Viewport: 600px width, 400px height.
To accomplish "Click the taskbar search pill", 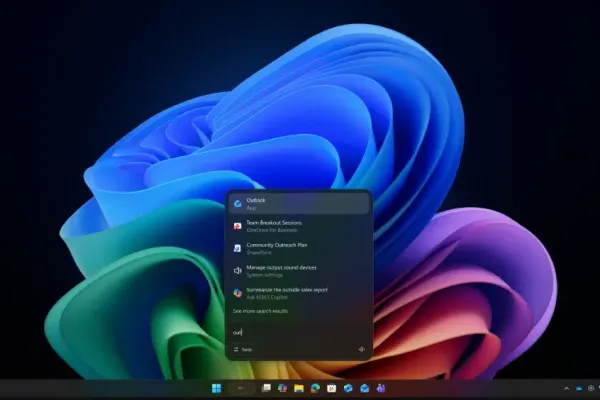I will pyautogui.click(x=241, y=389).
